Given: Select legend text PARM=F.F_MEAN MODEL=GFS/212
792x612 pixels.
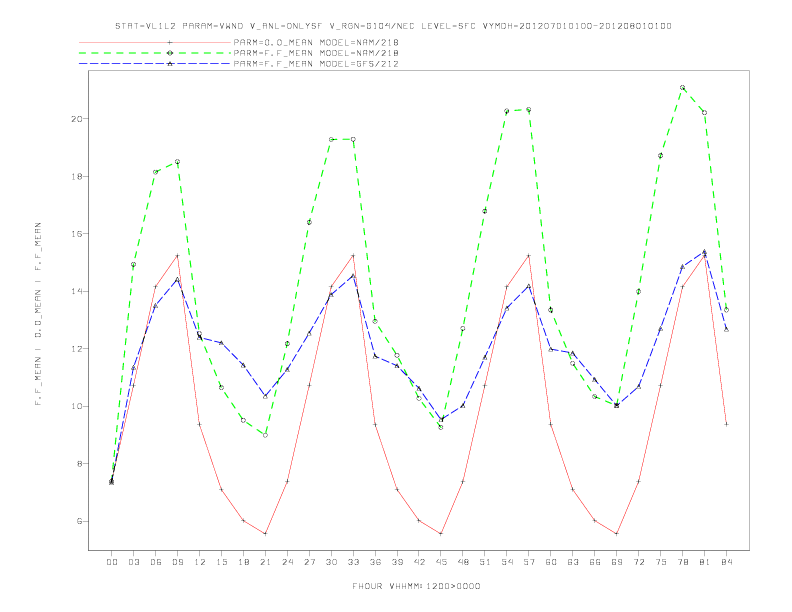Looking at the screenshot, I should [x=316, y=64].
